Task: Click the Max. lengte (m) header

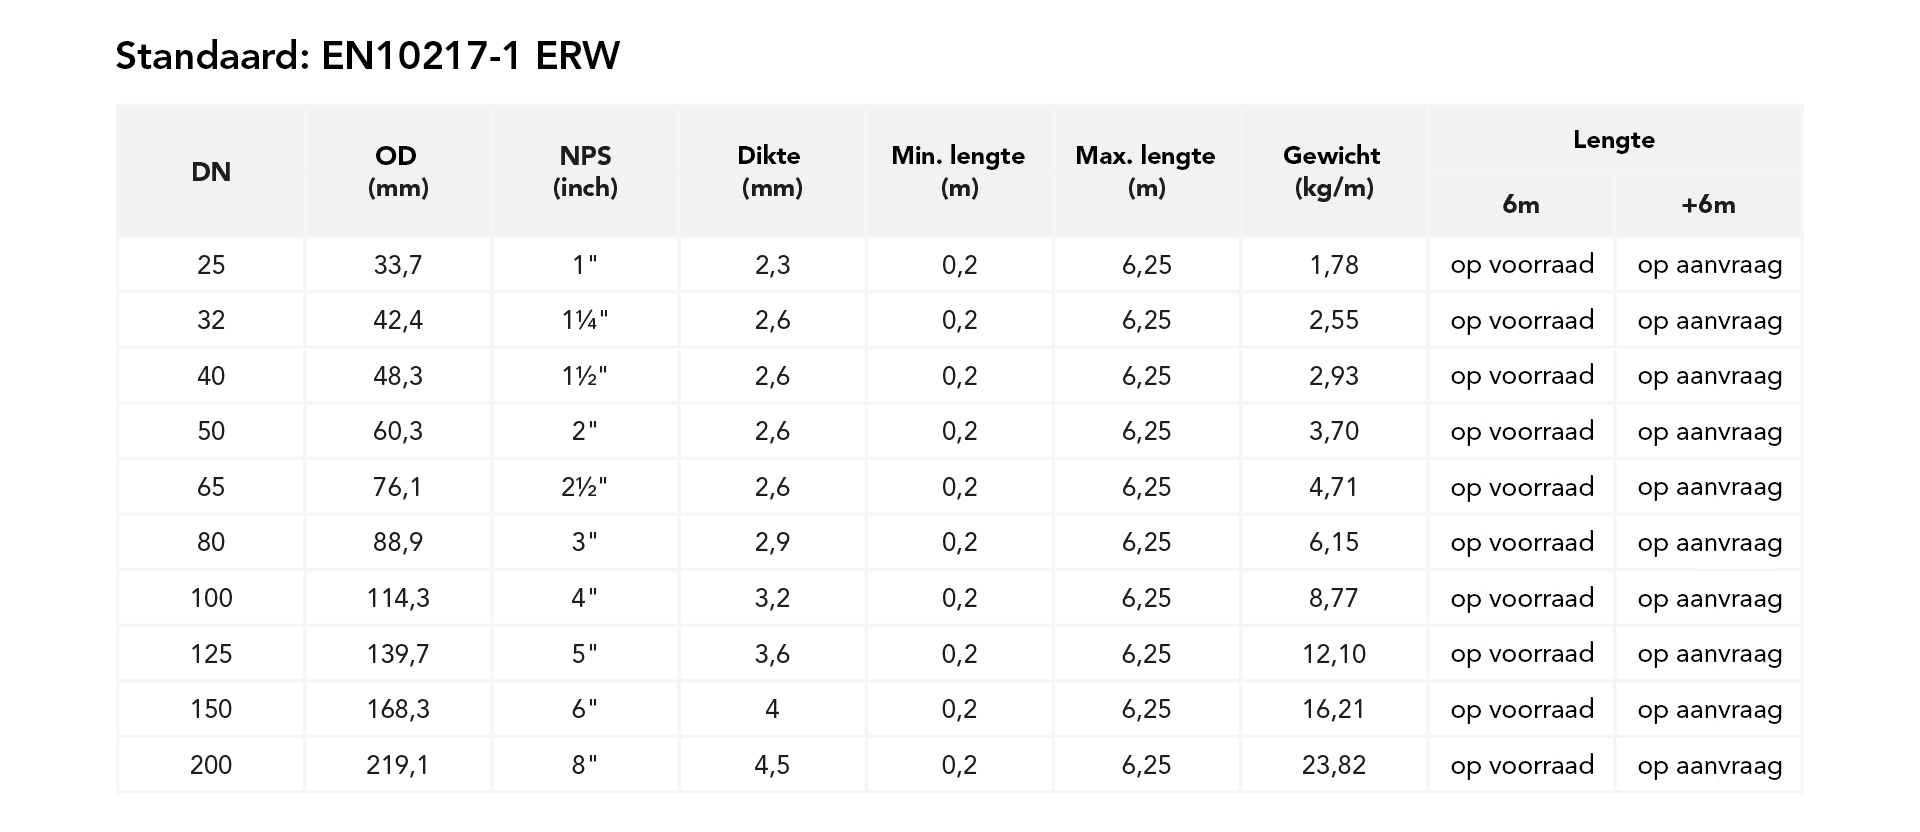Action: pos(1145,171)
